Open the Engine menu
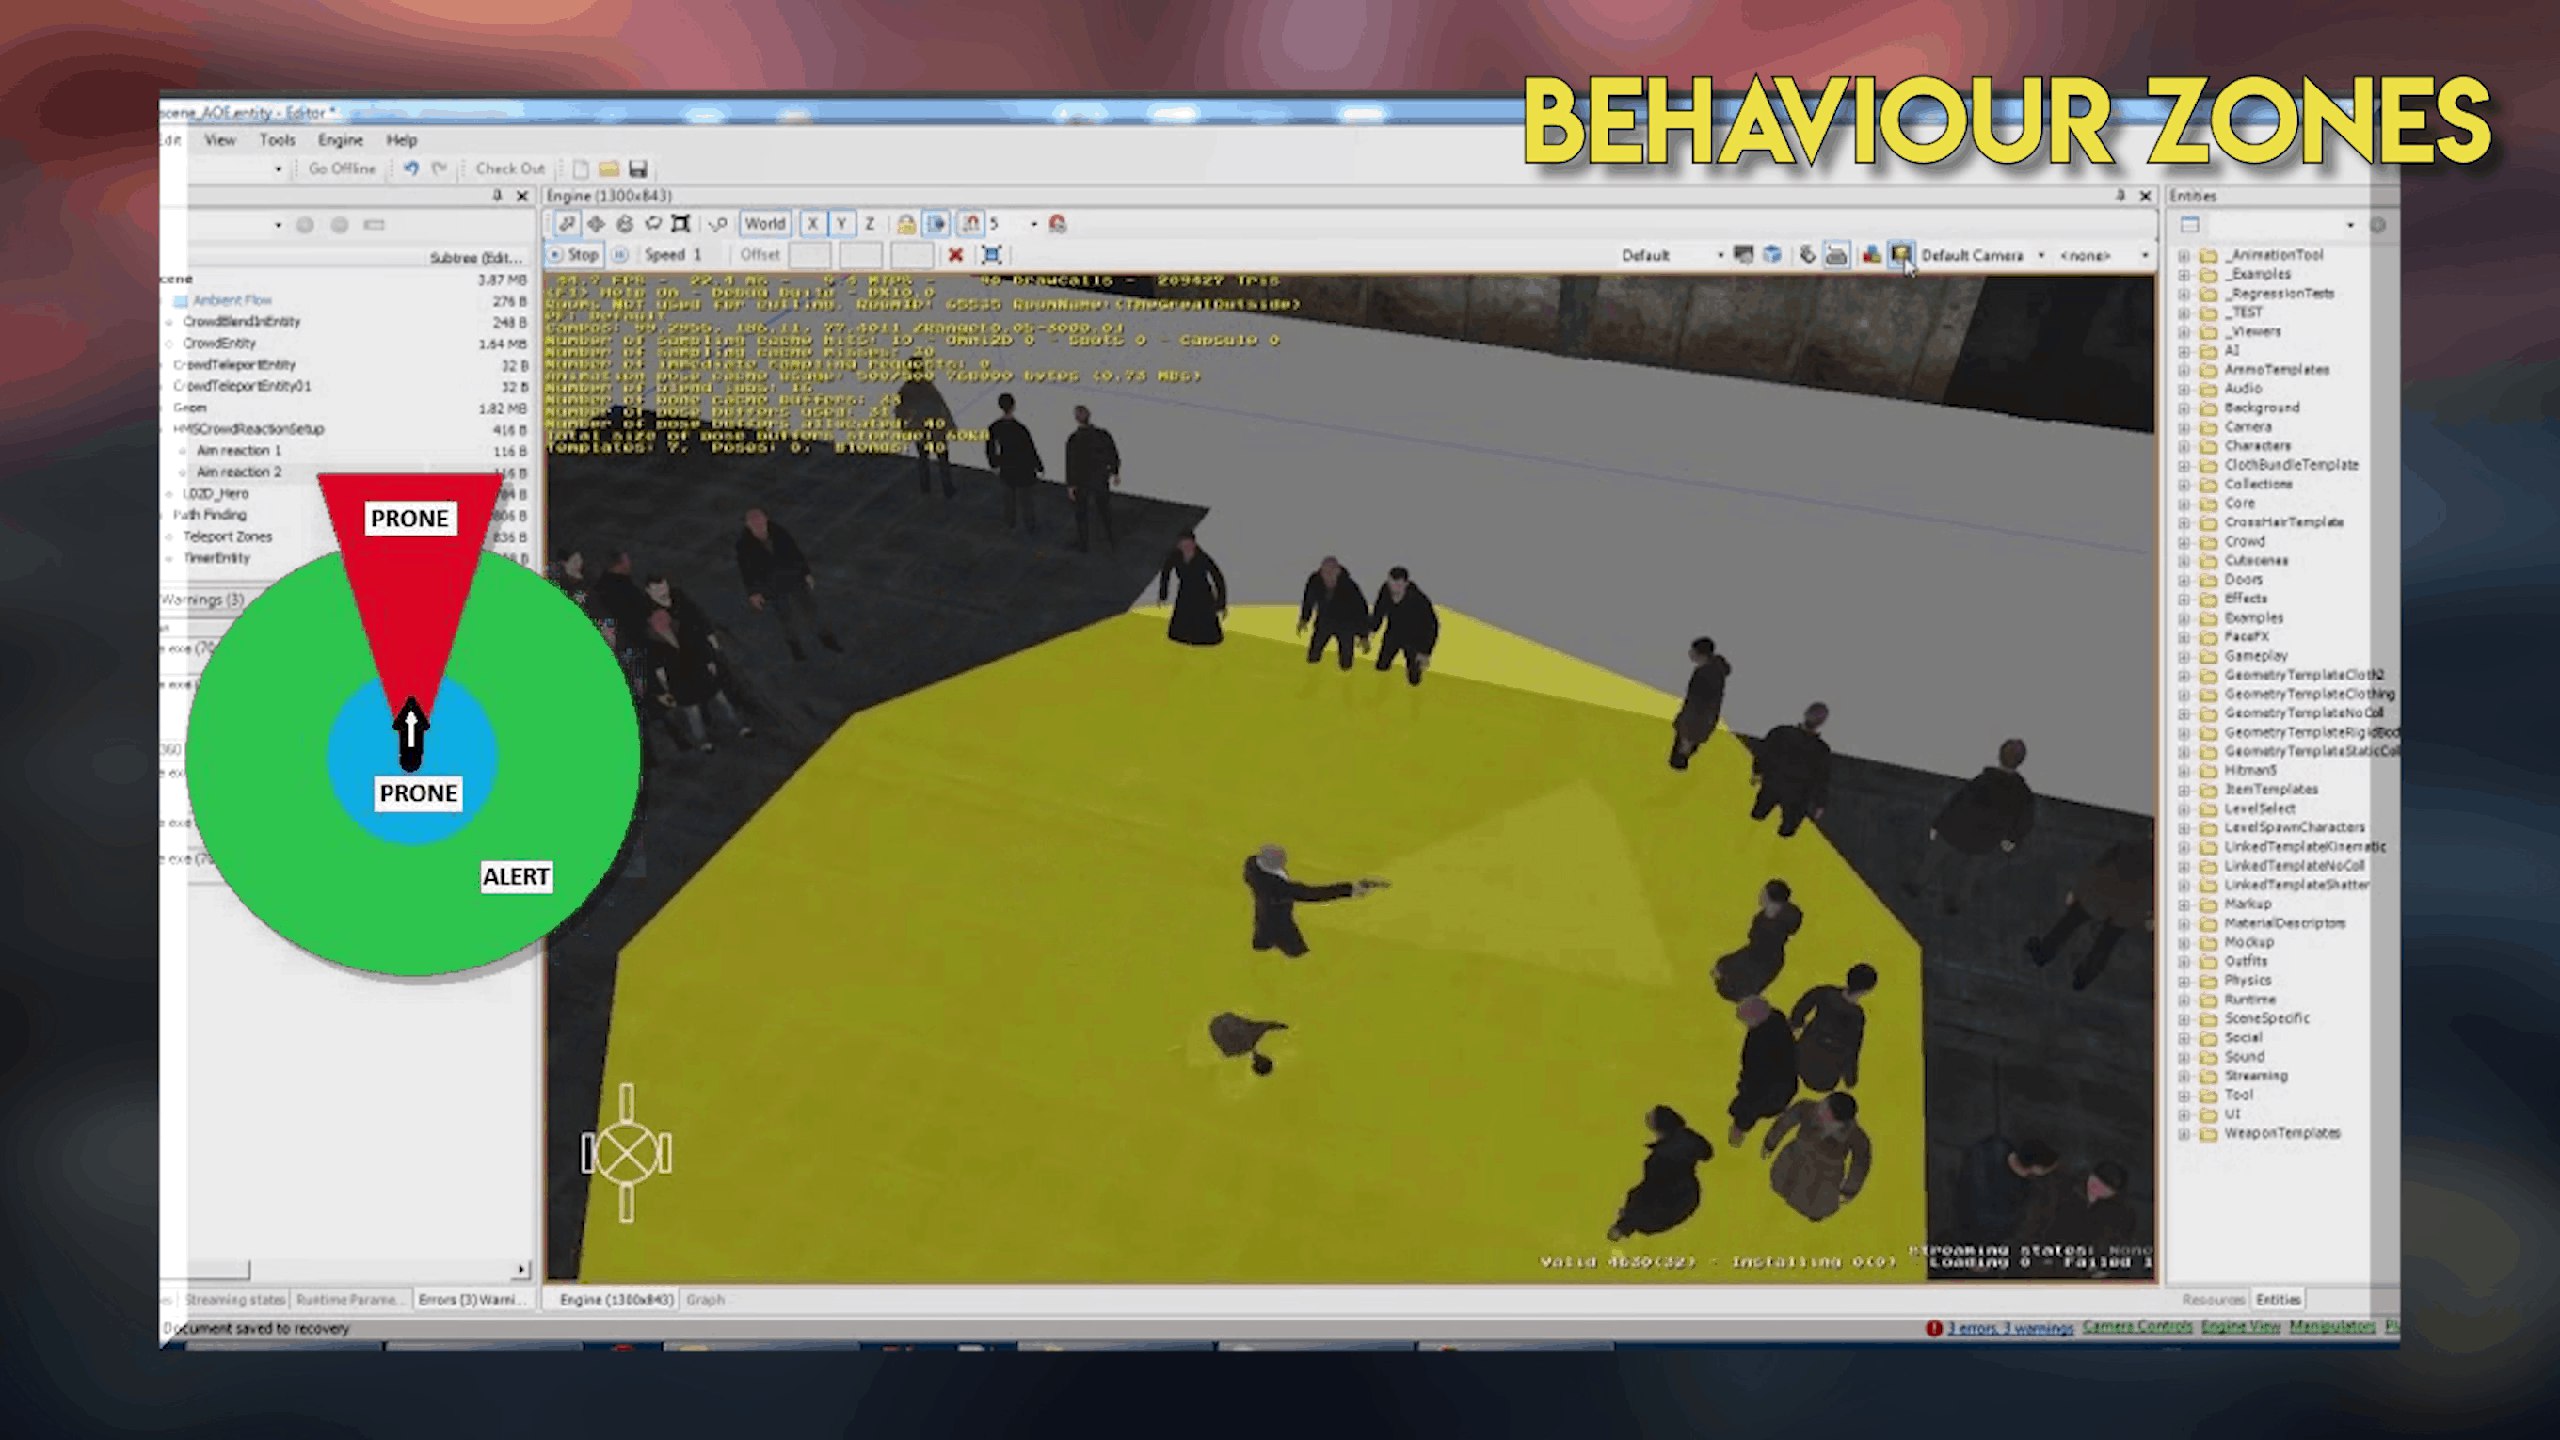 (x=340, y=140)
